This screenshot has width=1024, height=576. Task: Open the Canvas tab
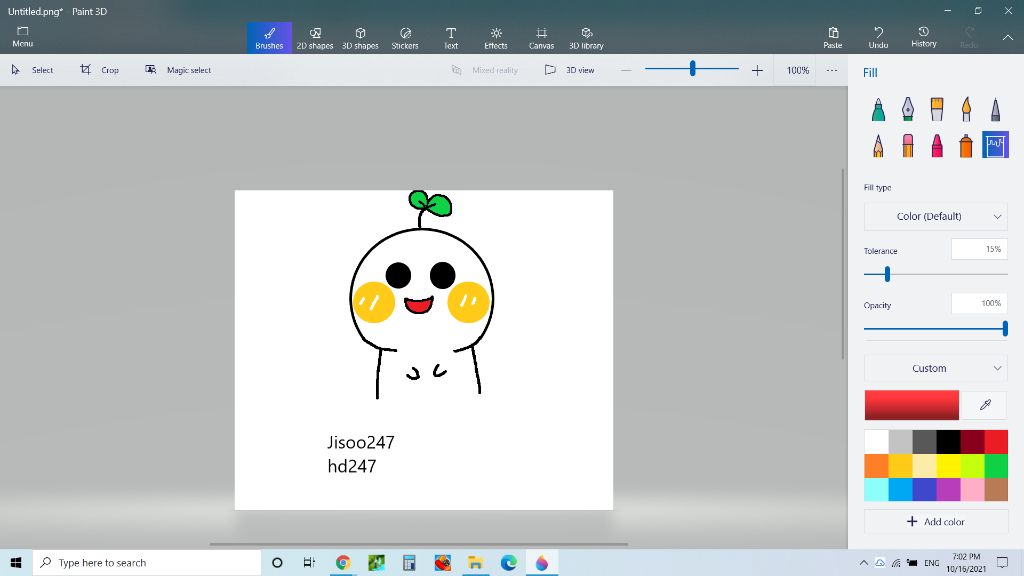[x=541, y=38]
